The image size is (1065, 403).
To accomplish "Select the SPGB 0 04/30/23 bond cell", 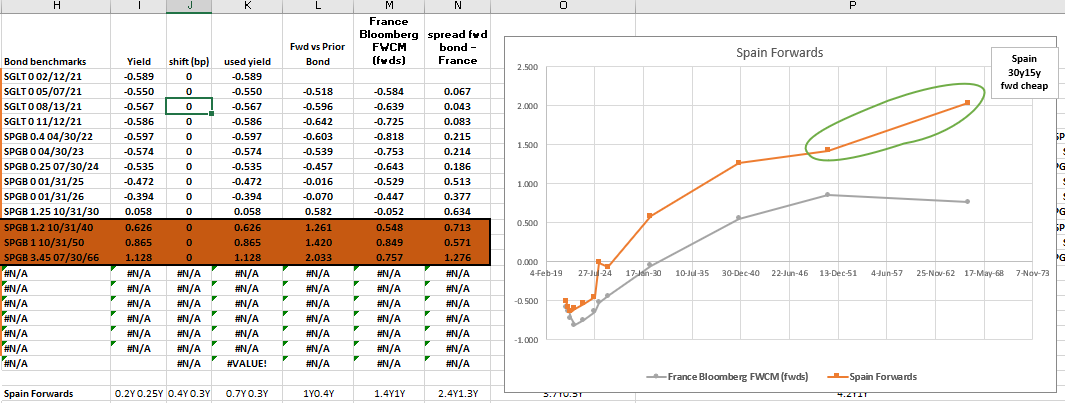I will point(56,151).
